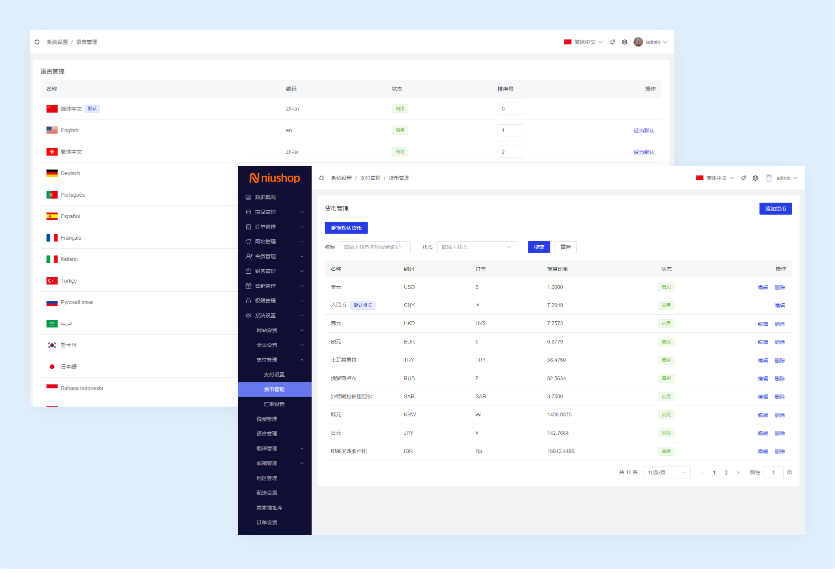This screenshot has width=835, height=573.
Task: Click the next page arrow in pagination
Action: 738,472
